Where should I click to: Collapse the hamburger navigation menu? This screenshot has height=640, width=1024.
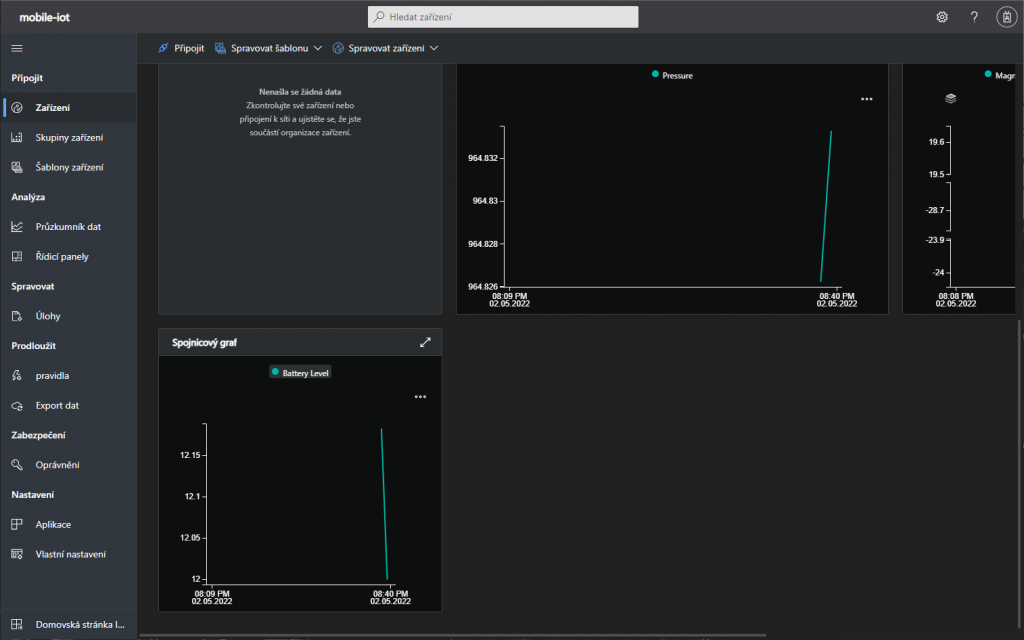(17, 48)
